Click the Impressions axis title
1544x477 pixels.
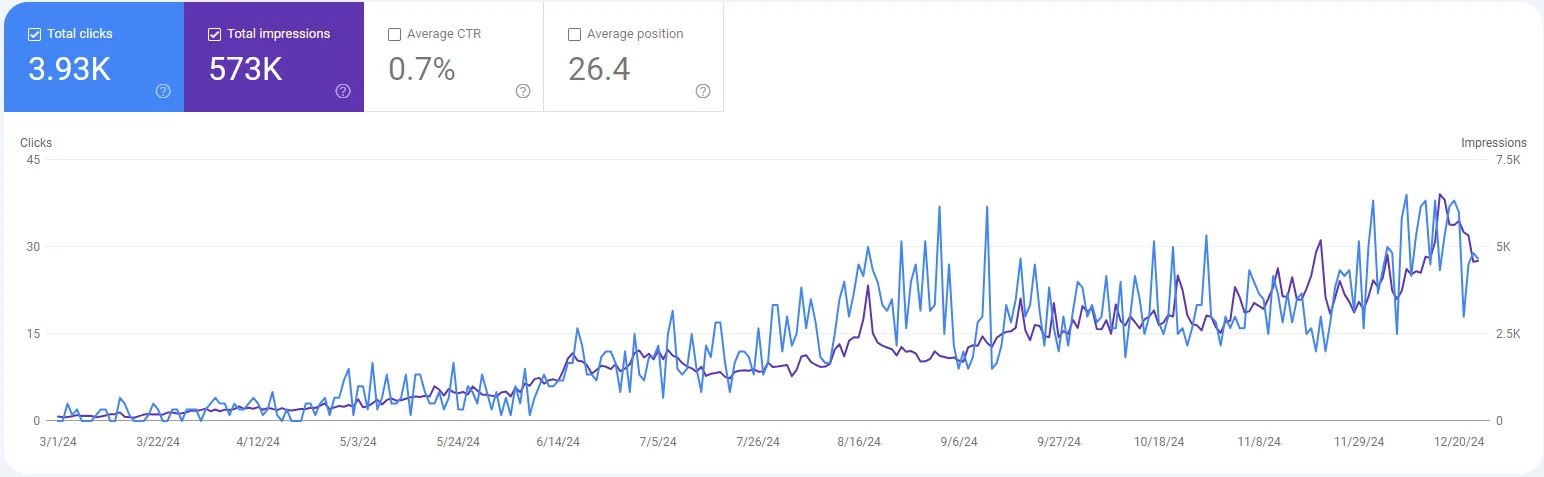click(x=1494, y=143)
